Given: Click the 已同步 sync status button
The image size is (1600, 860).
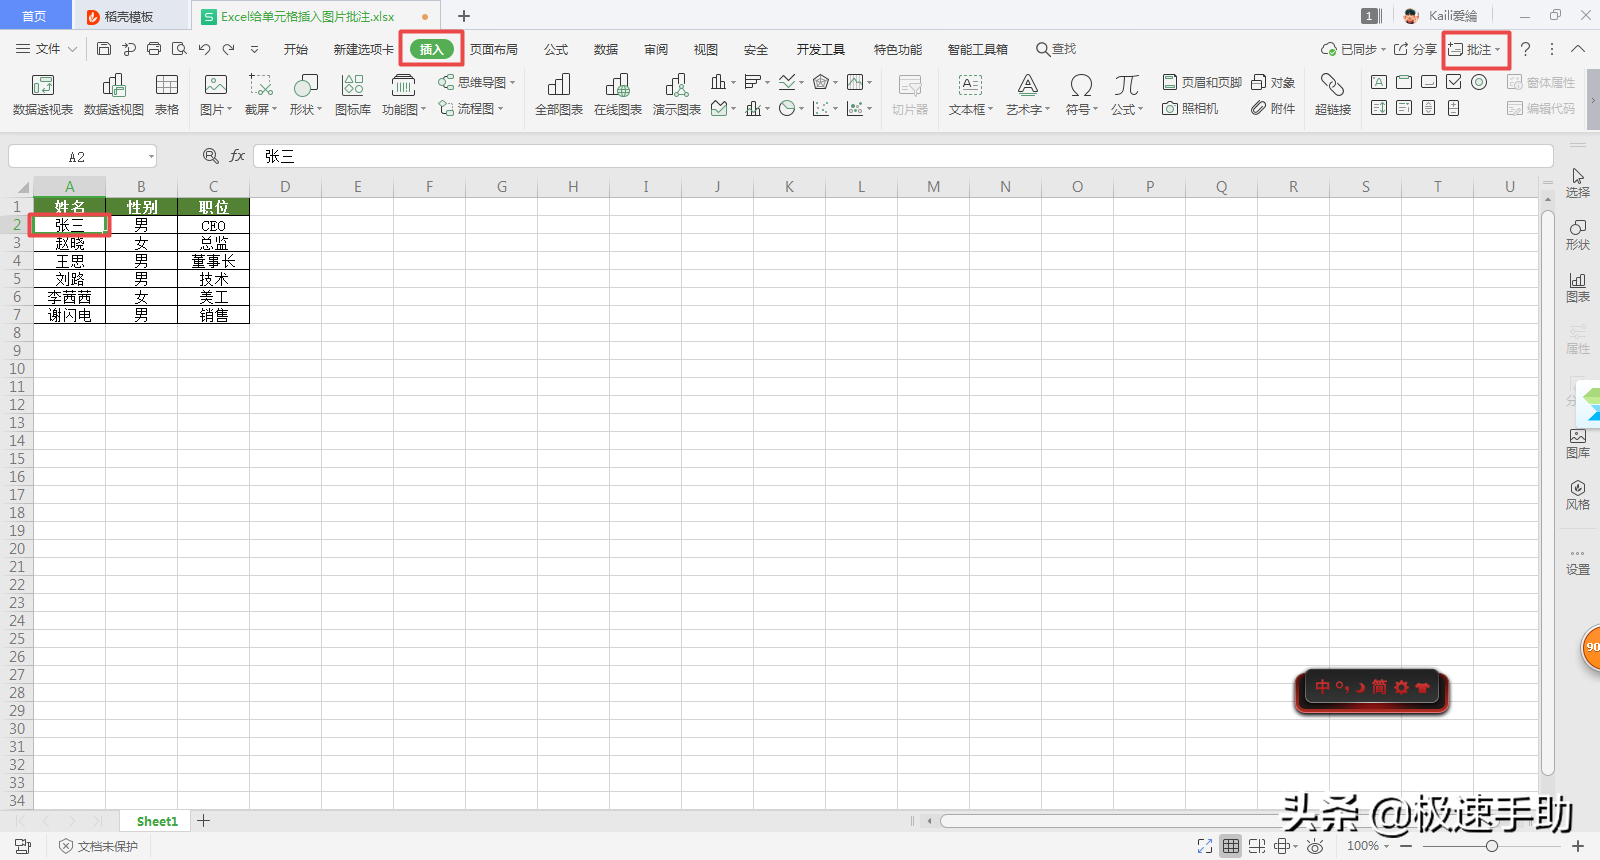Looking at the screenshot, I should coord(1353,49).
